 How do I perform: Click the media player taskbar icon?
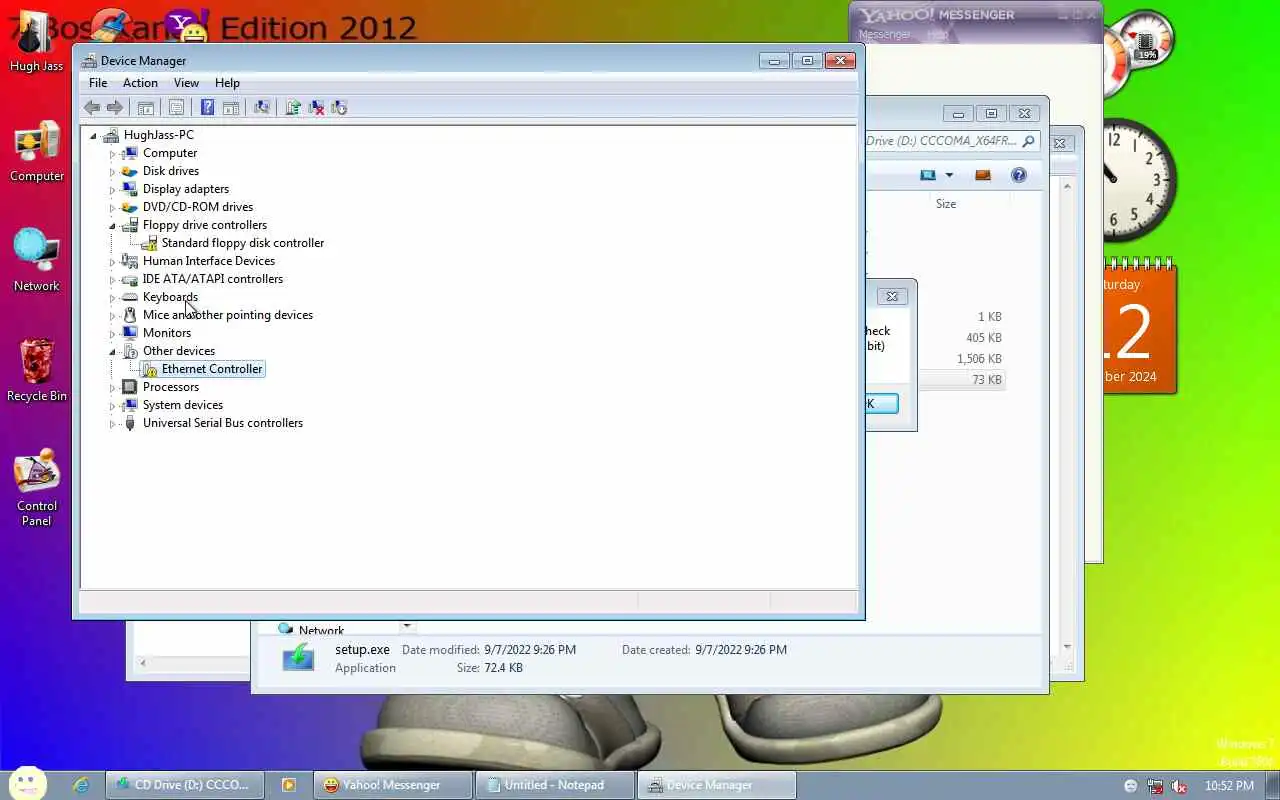tap(288, 785)
